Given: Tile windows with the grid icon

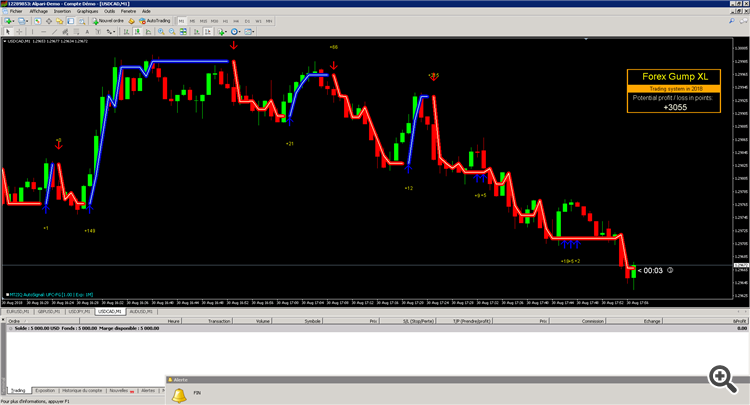Looking at the screenshot, I should click(x=183, y=32).
